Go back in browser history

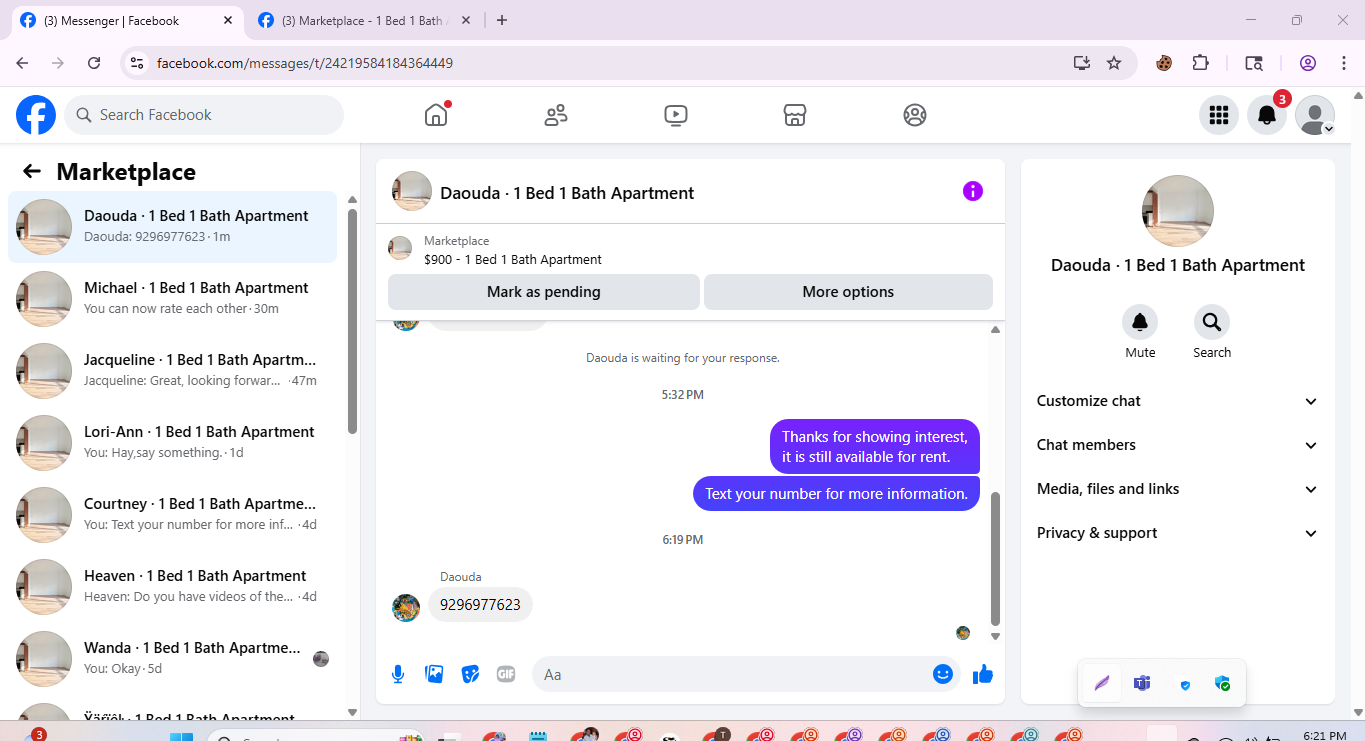pos(22,63)
